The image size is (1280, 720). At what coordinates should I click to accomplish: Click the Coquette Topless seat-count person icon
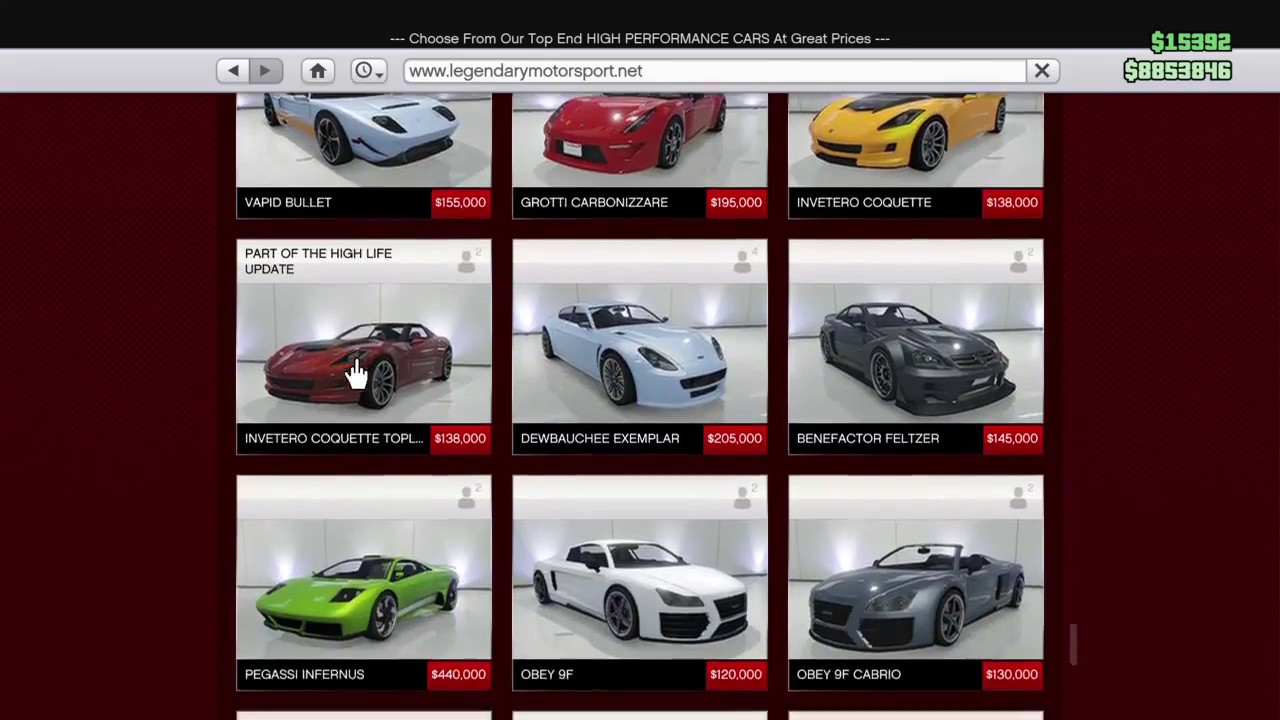pos(468,261)
